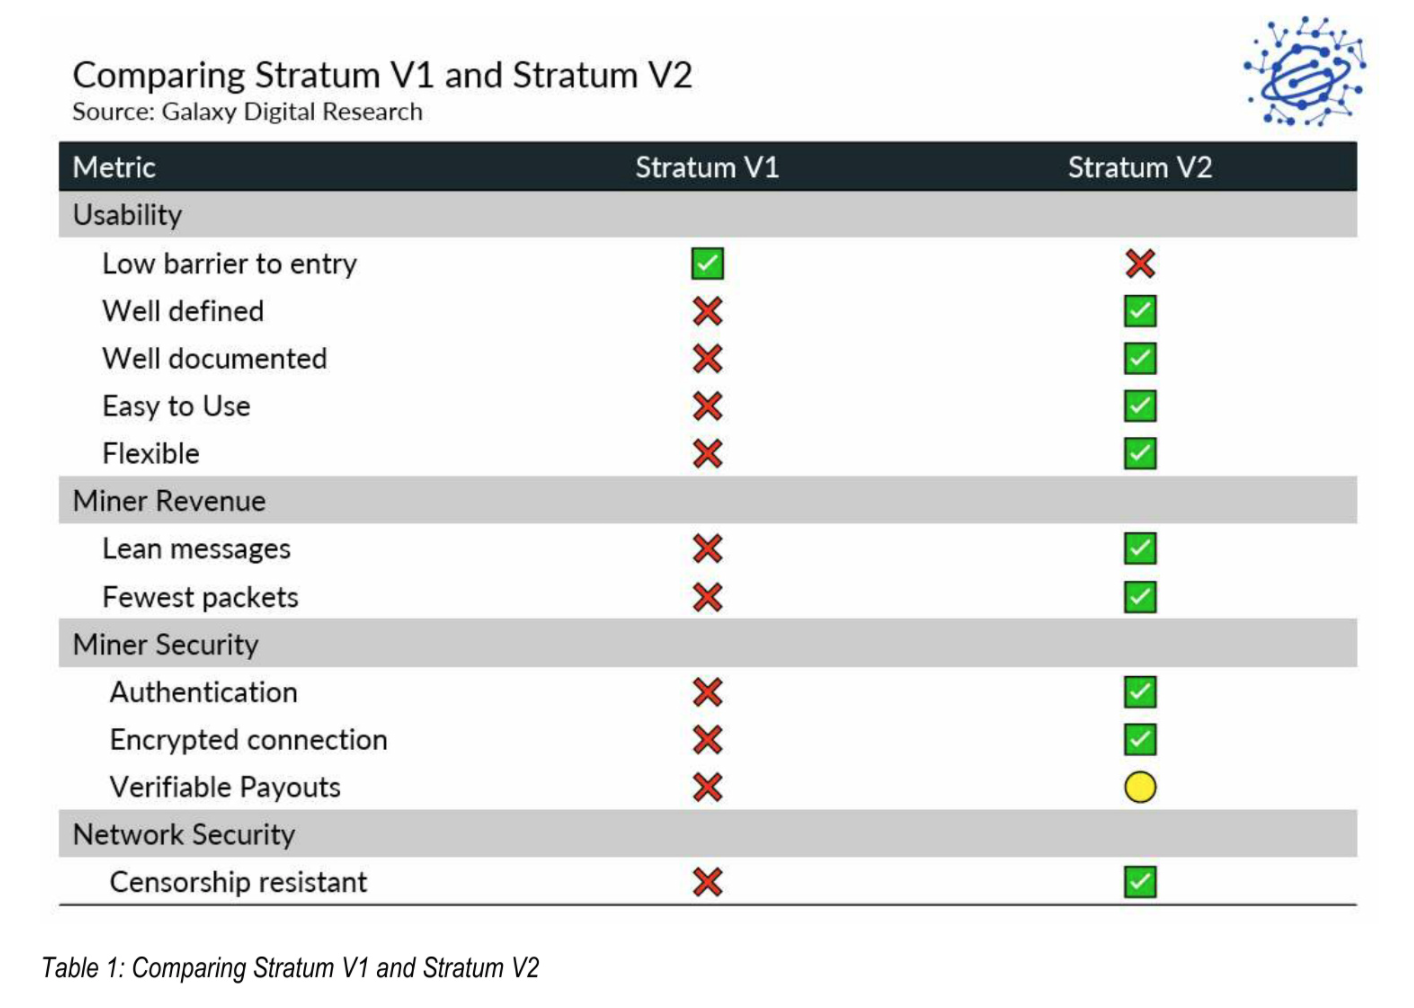1414x1008 pixels.
Task: Click the Galaxy Digital logo
Action: click(x=1305, y=72)
